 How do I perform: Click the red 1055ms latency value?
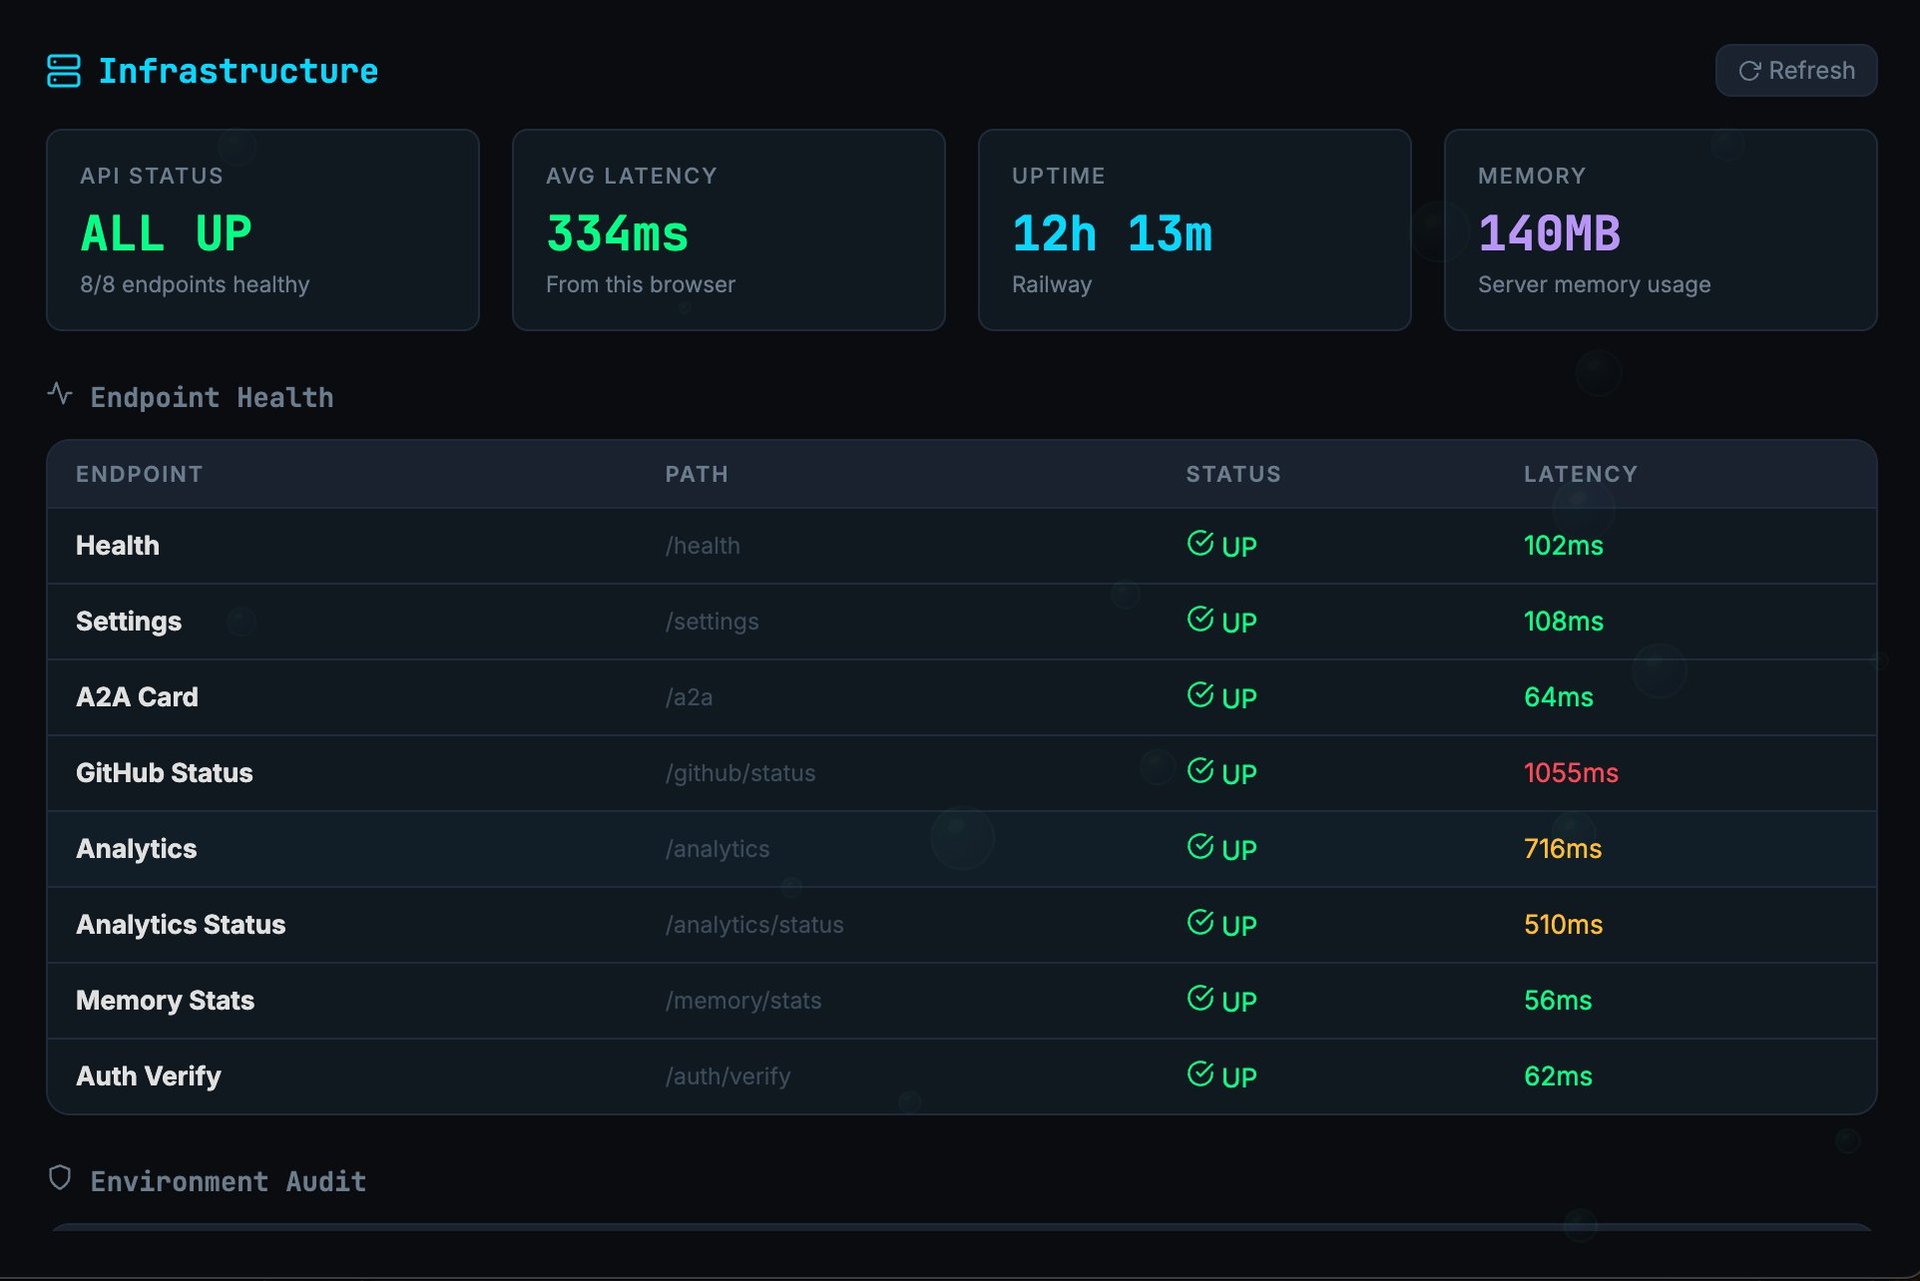1571,773
